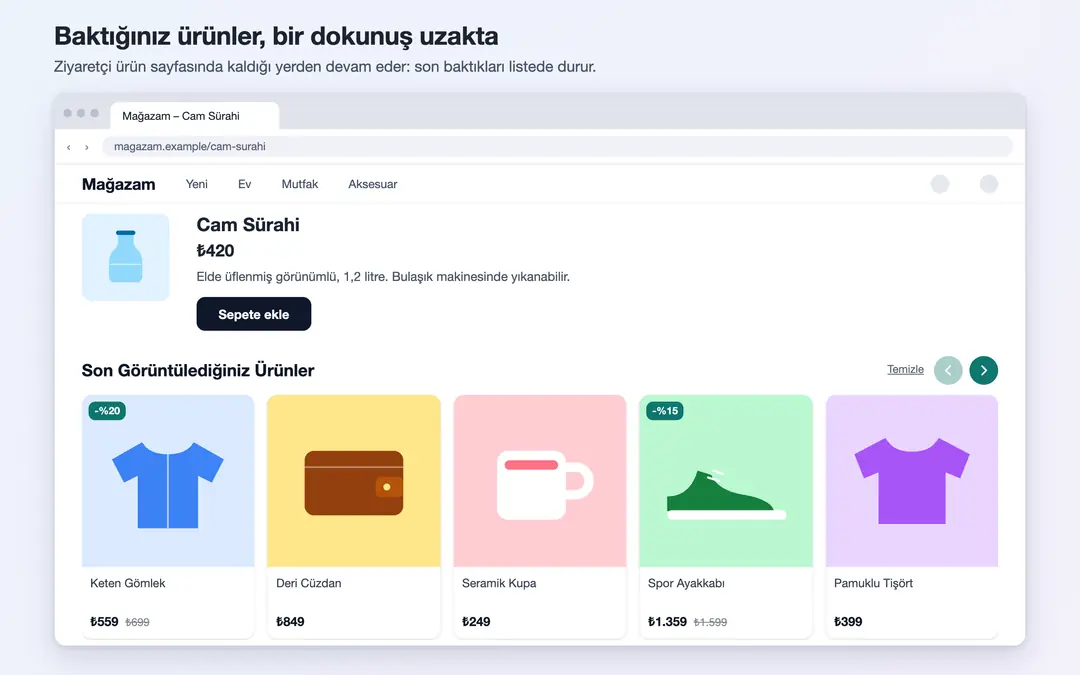Show next recently viewed products
1080x675 pixels.
pyautogui.click(x=984, y=370)
